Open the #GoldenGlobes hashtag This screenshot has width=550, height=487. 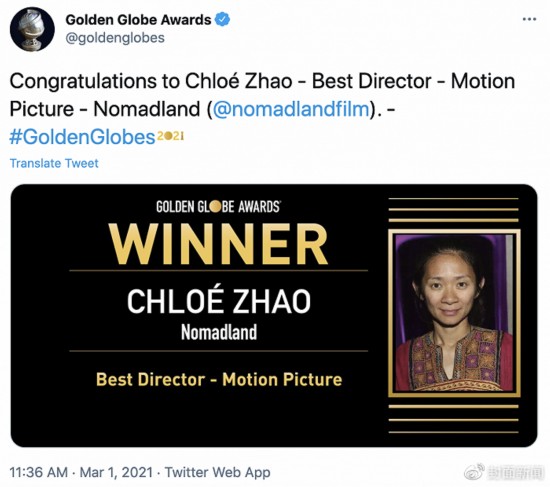[82, 137]
